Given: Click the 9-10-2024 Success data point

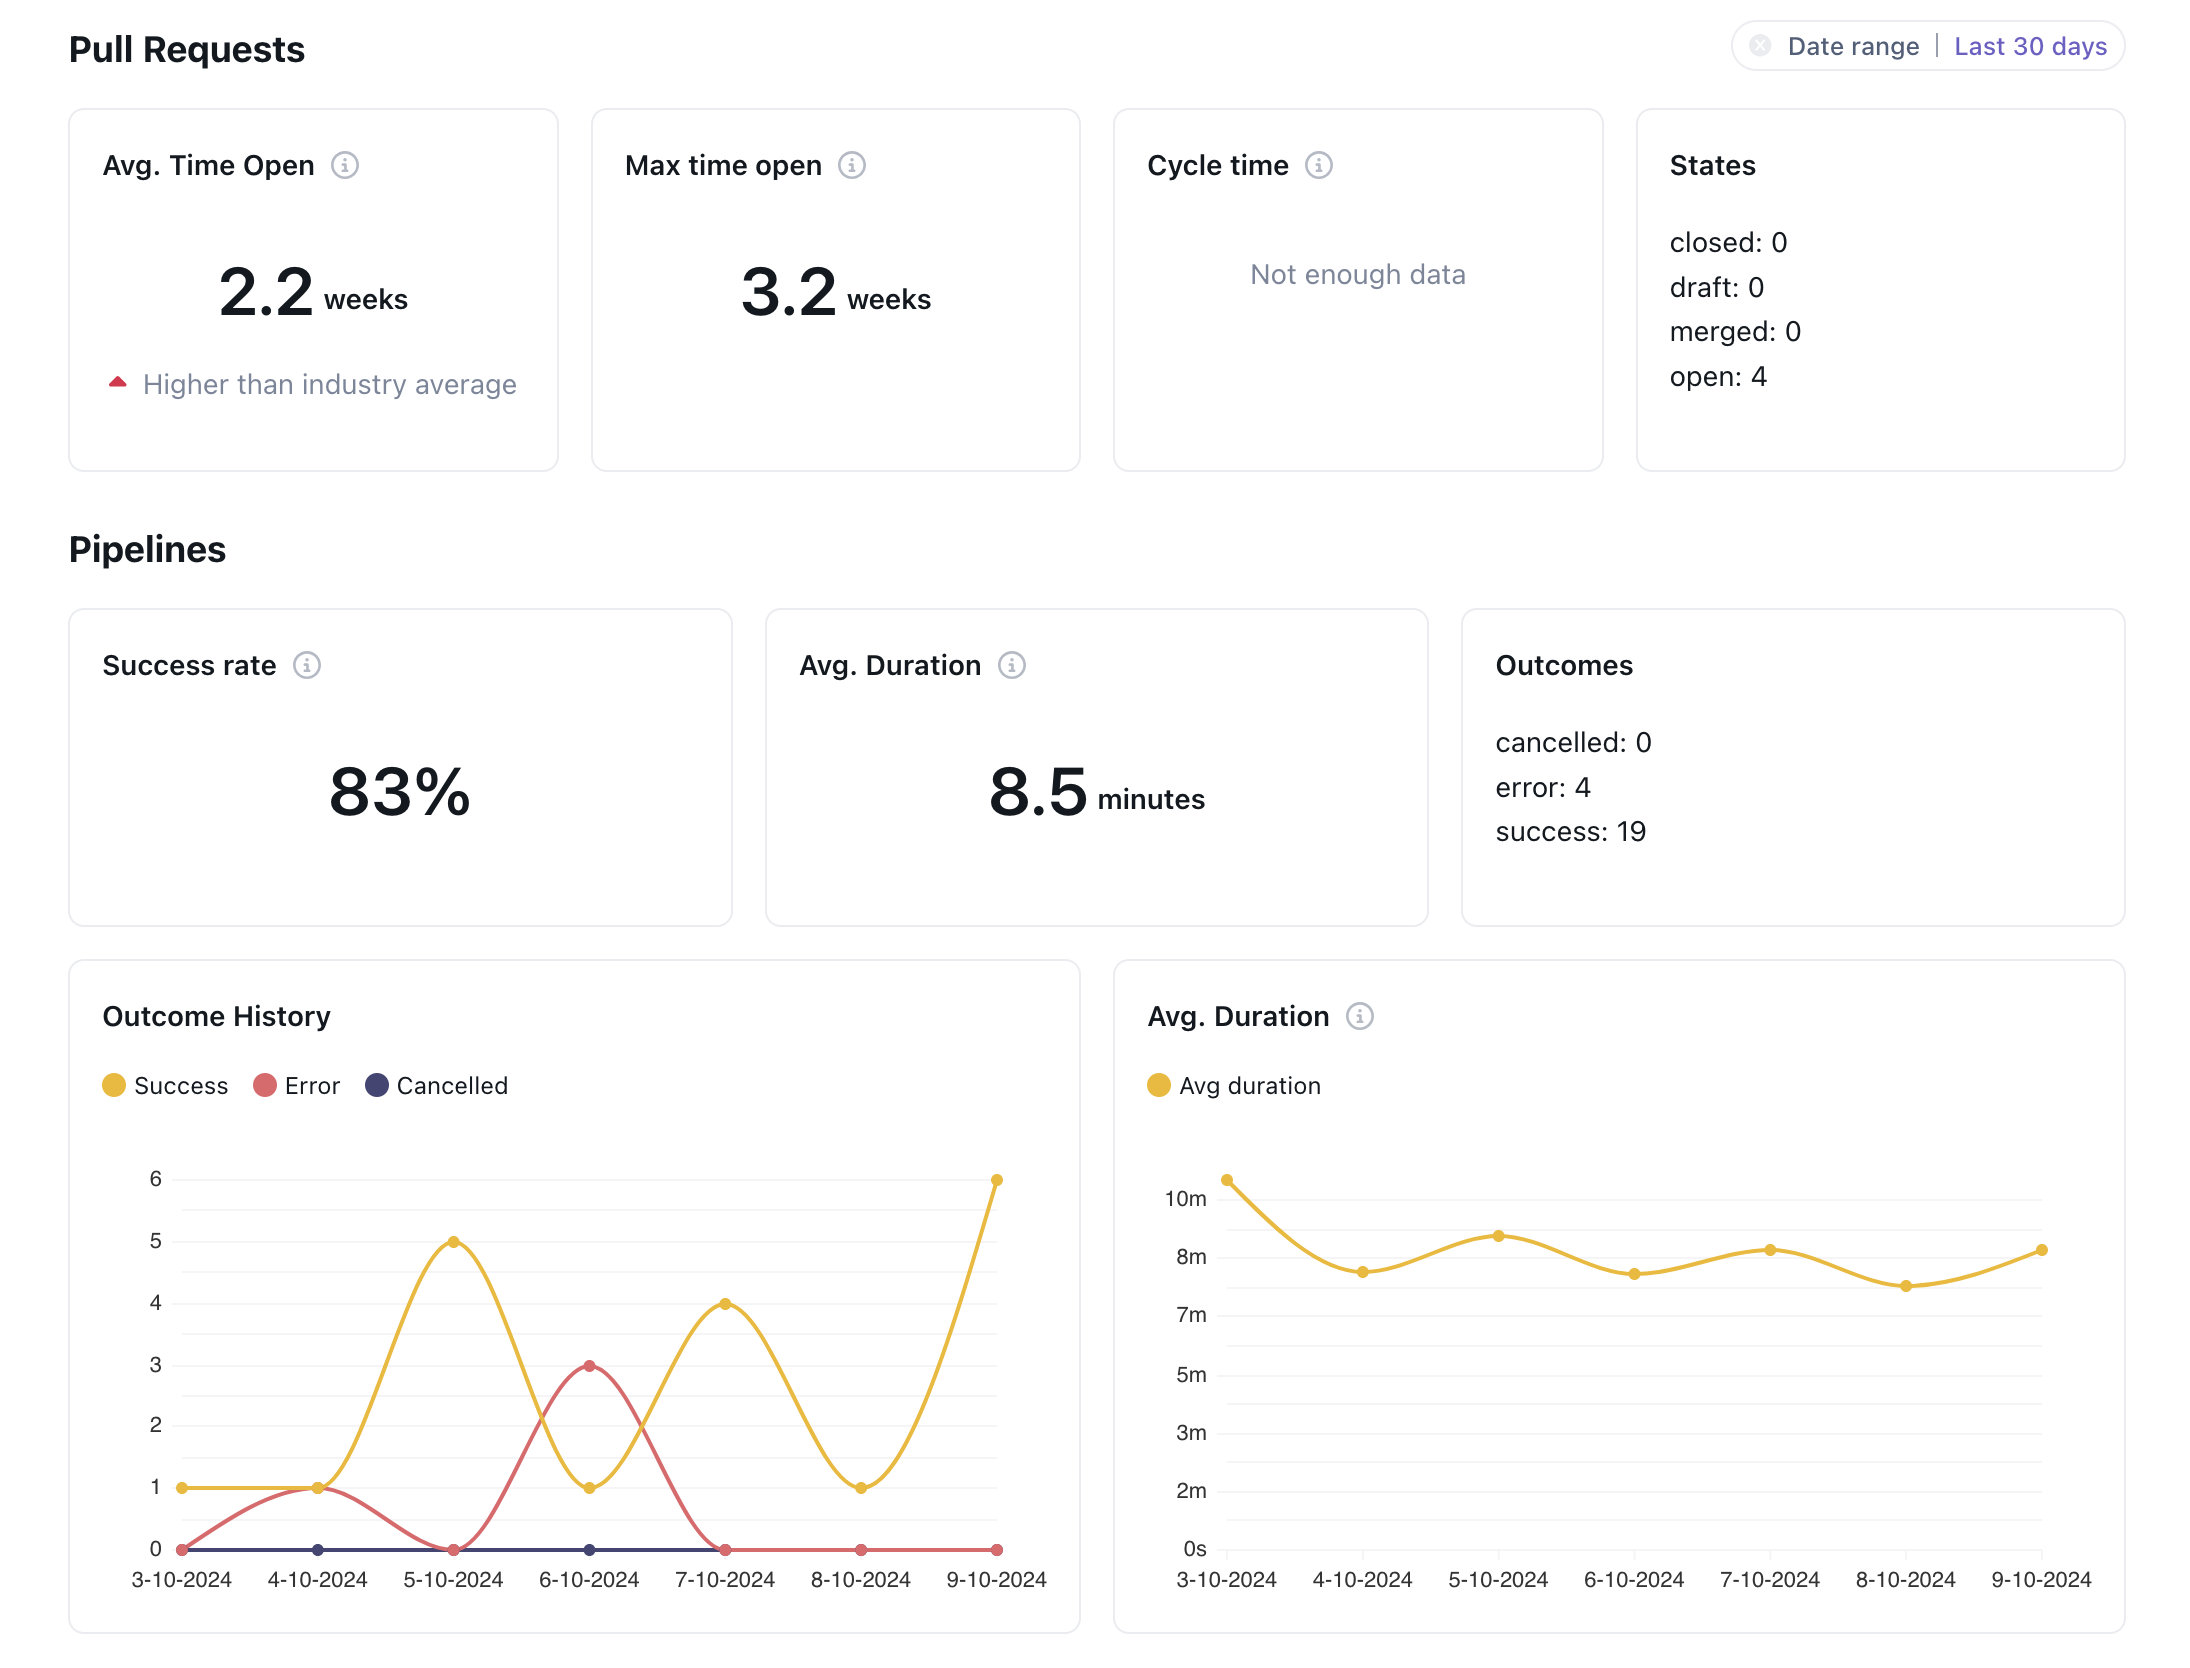Looking at the screenshot, I should pyautogui.click(x=997, y=1180).
